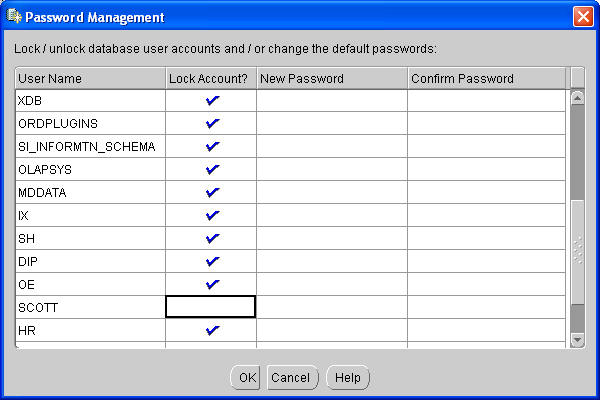Image resolution: width=600 pixels, height=400 pixels.
Task: Select the New Password field for SCOTT
Action: [332, 307]
